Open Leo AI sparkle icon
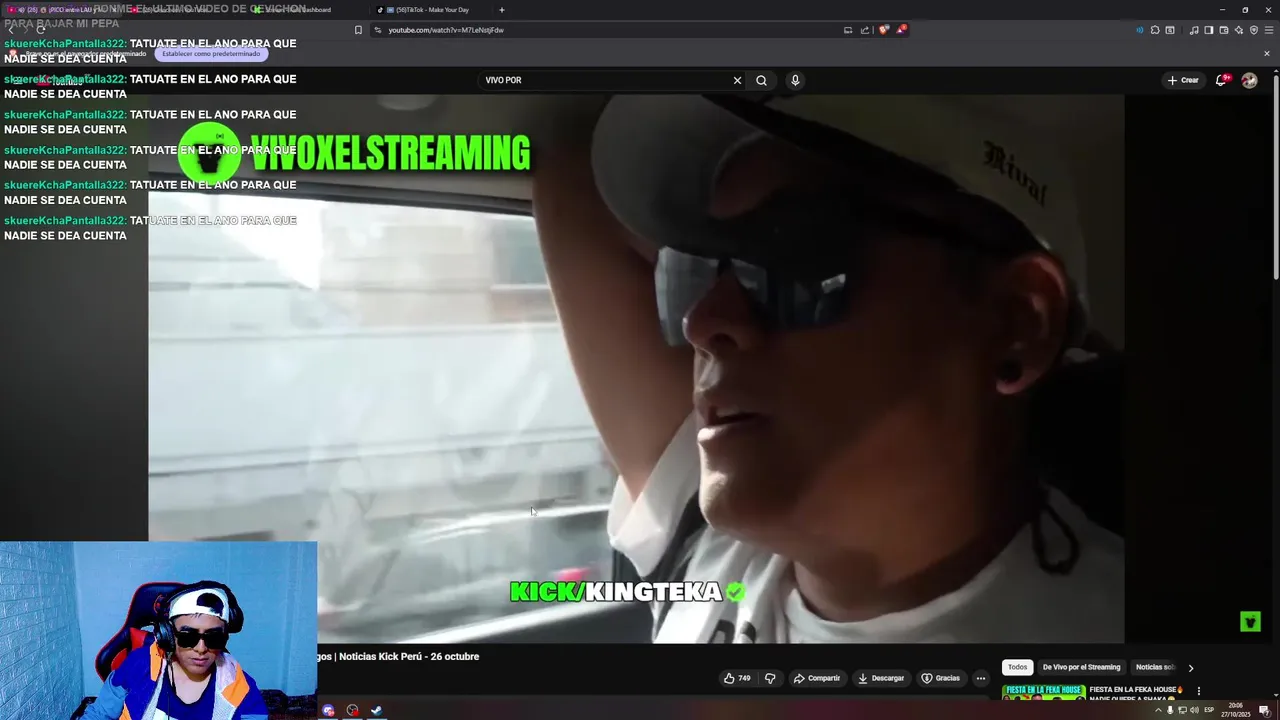1280x720 pixels. click(x=1239, y=30)
